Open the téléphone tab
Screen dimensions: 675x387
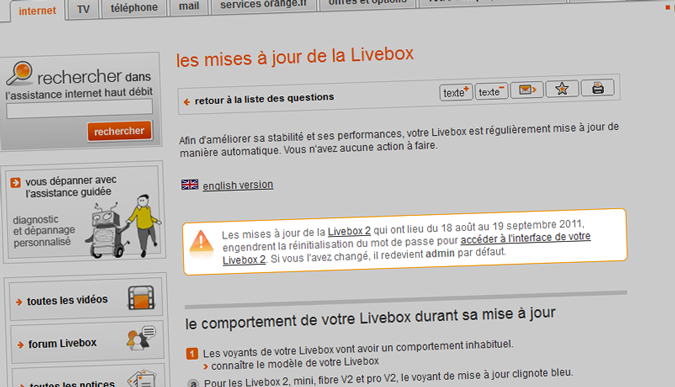click(x=134, y=8)
